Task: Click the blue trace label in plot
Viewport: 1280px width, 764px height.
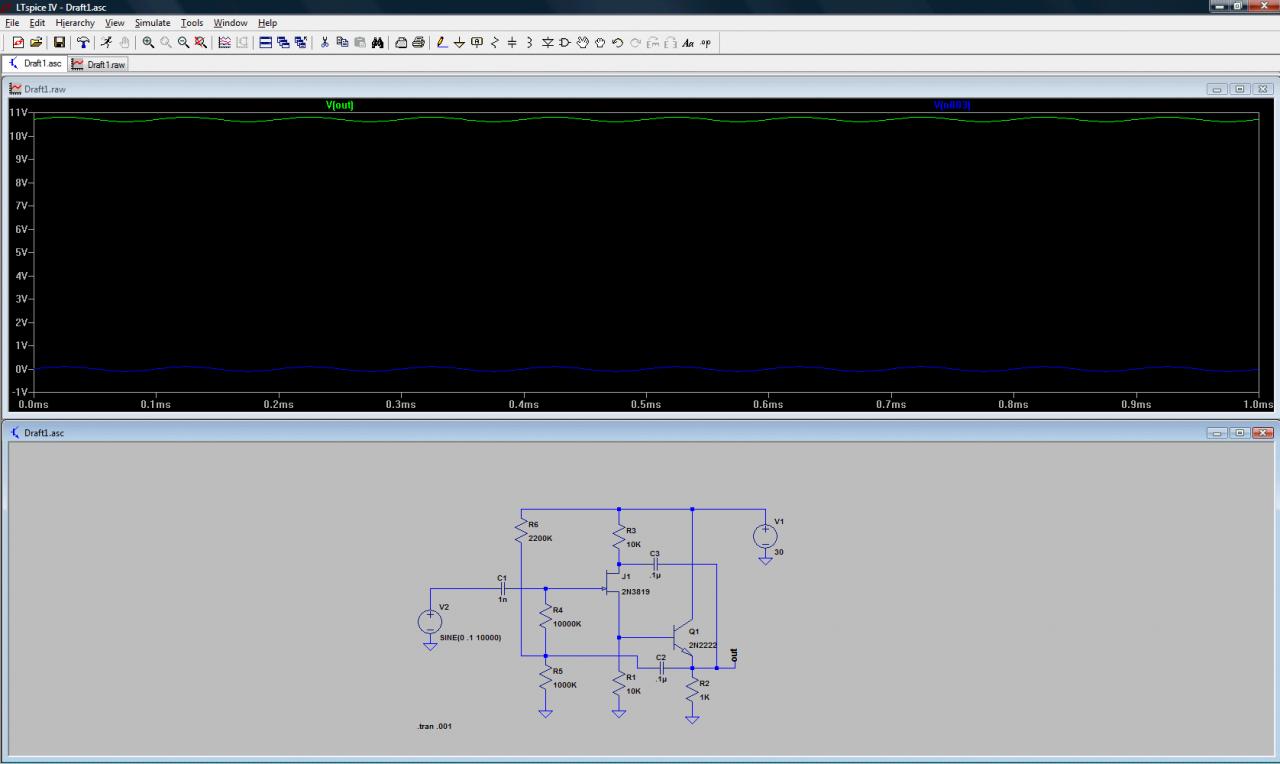Action: tap(951, 105)
